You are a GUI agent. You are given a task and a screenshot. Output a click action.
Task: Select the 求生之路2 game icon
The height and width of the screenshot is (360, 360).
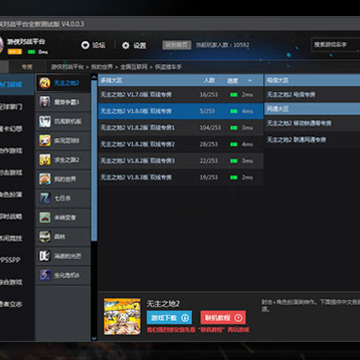(45, 160)
